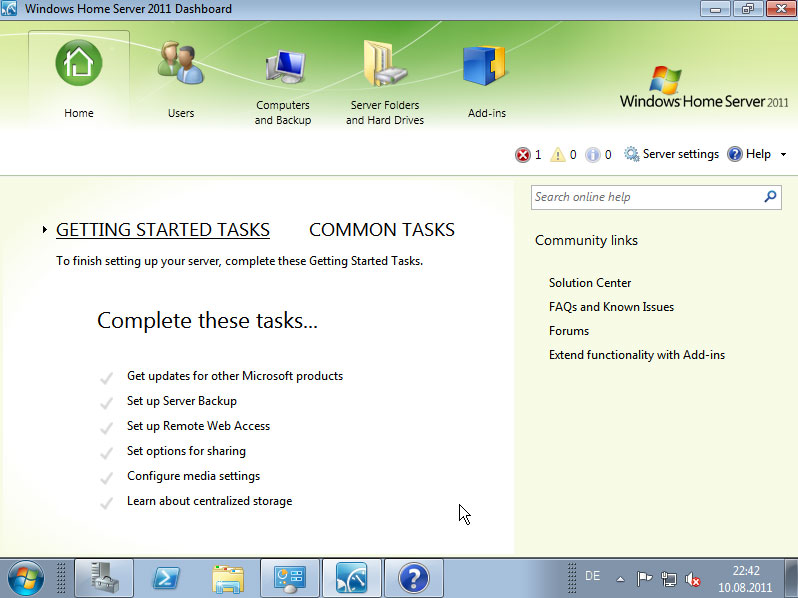Click the Dashboard title bar app icon
The width and height of the screenshot is (798, 598).
click(9, 9)
